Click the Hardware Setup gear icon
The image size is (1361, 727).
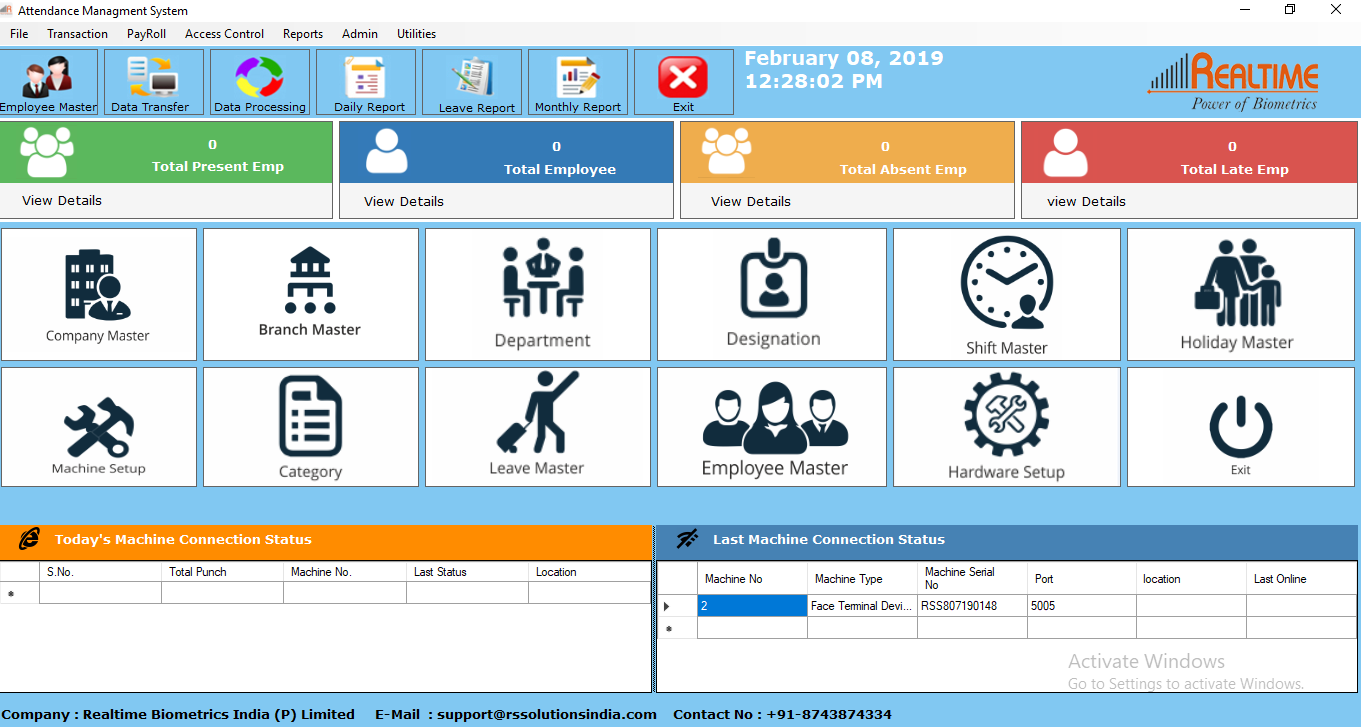coord(1006,426)
